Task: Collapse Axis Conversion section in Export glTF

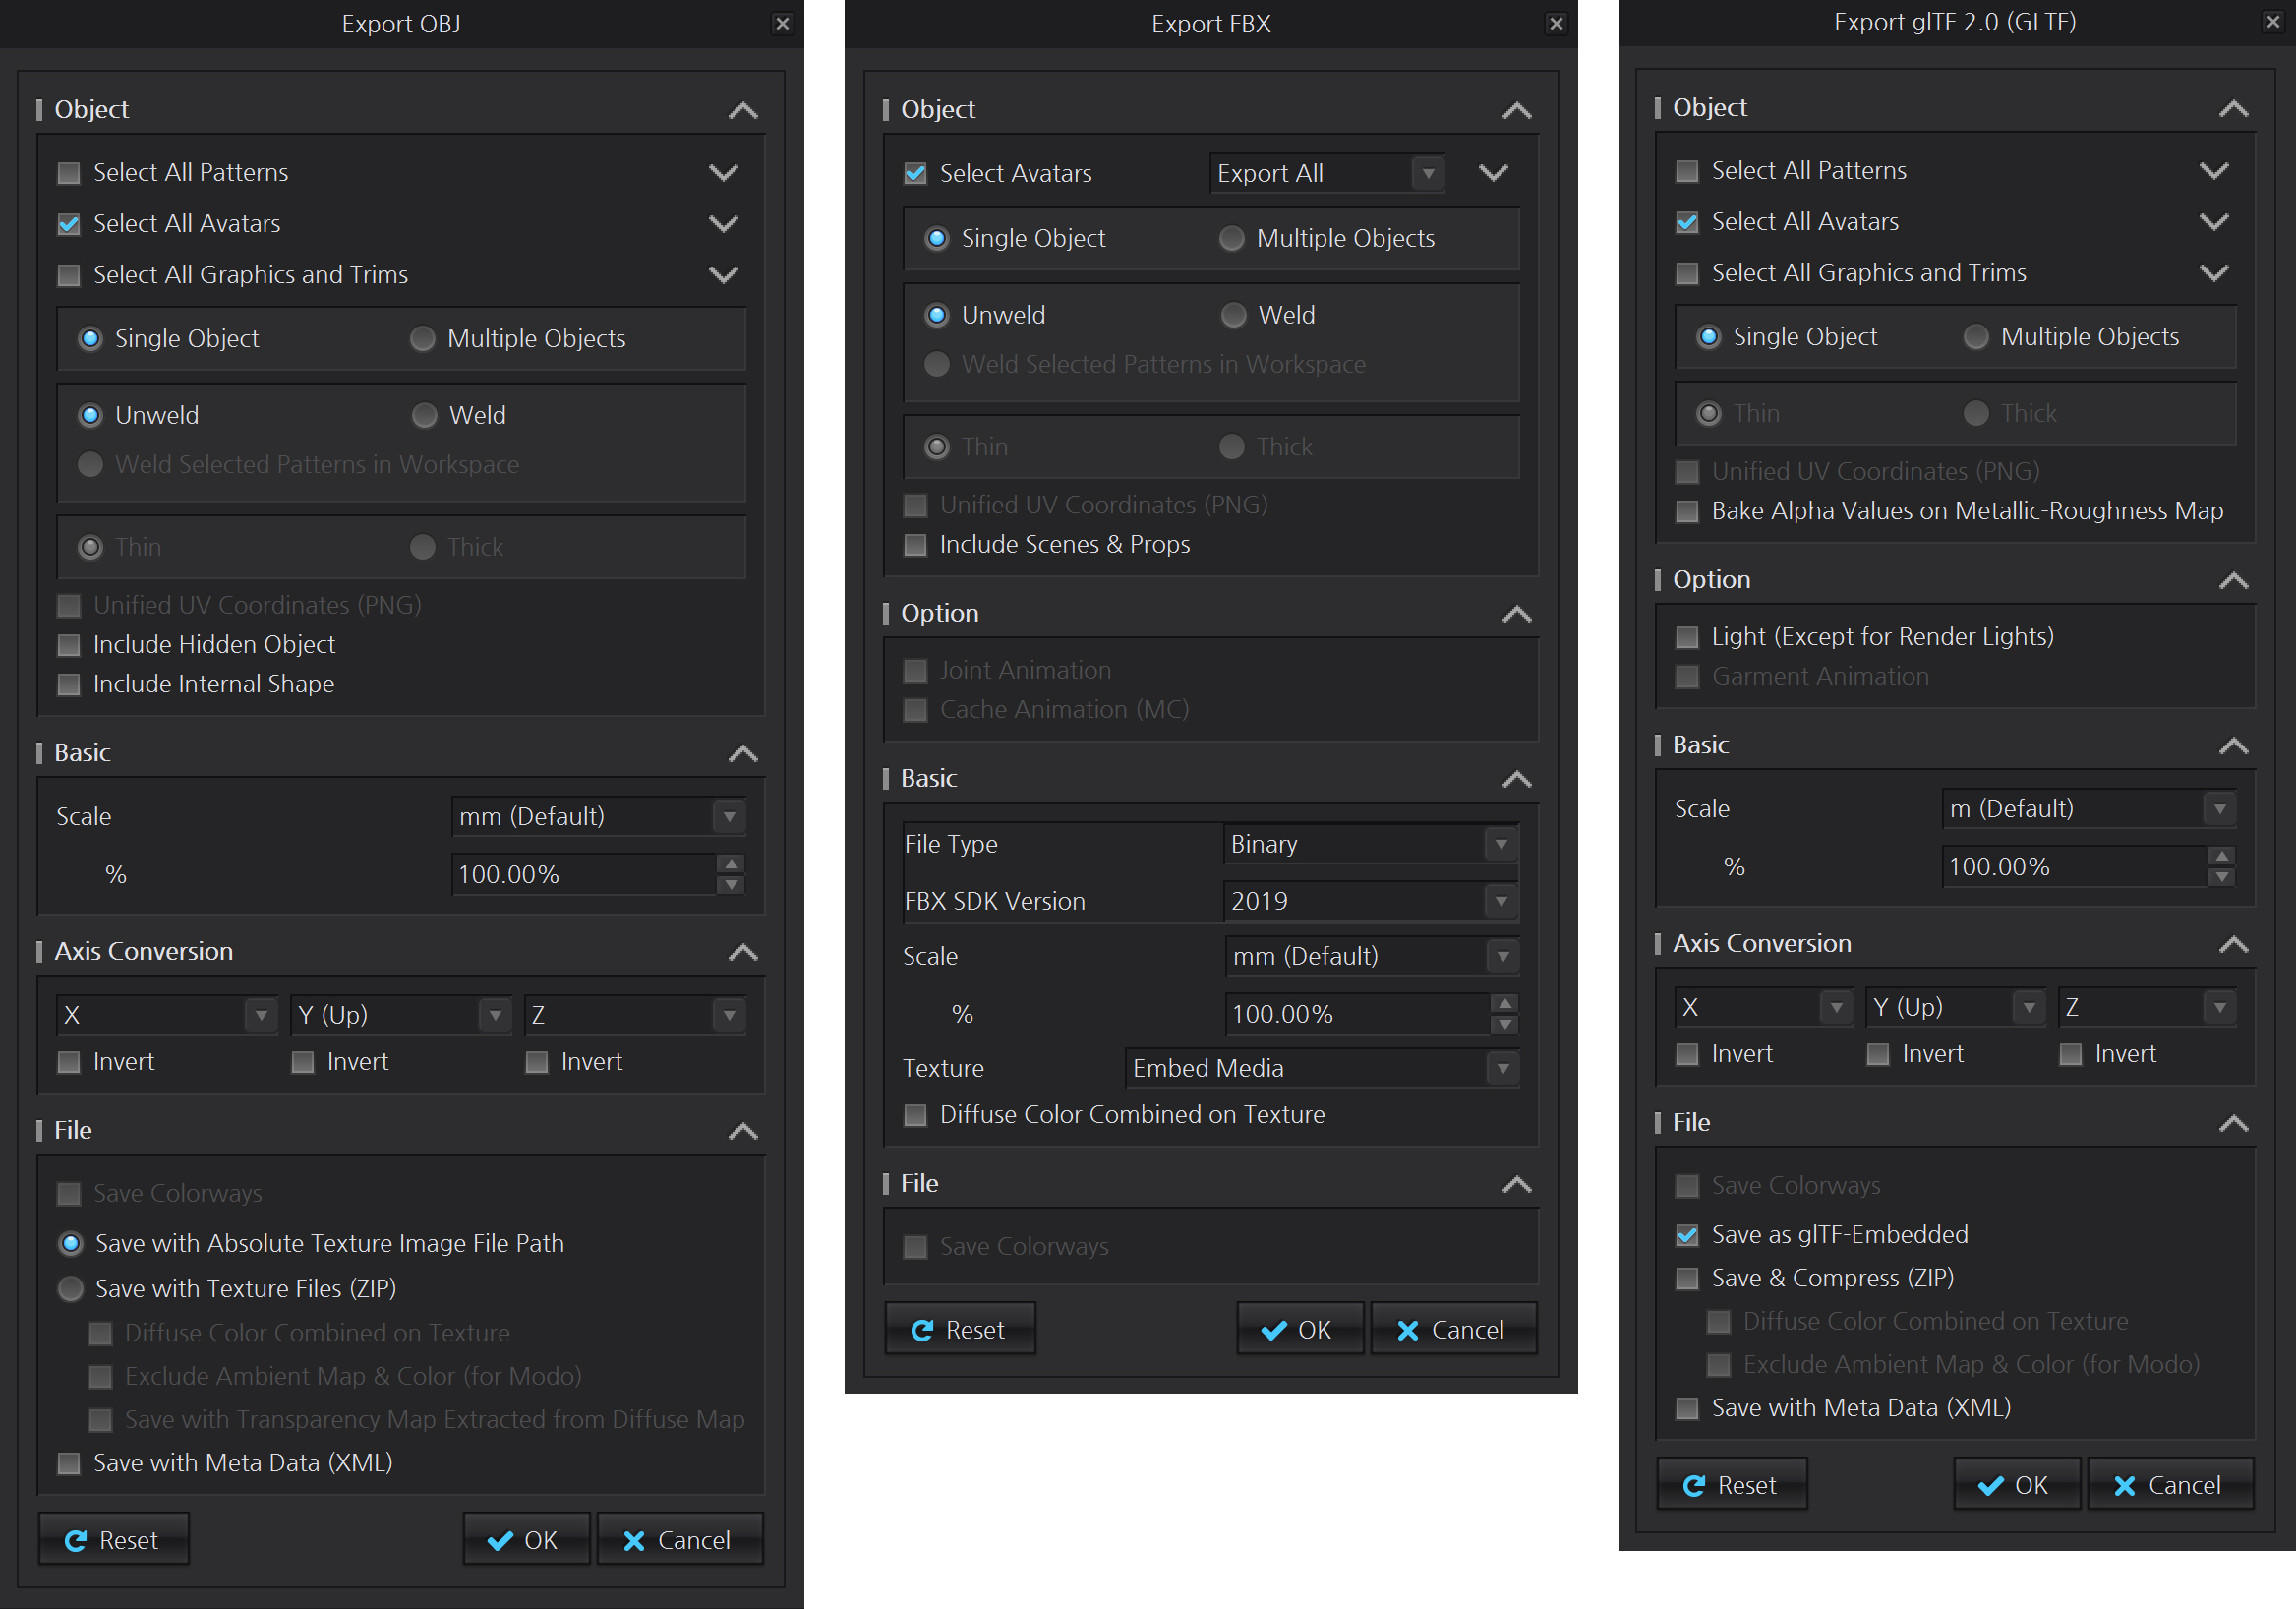Action: pos(2234,945)
